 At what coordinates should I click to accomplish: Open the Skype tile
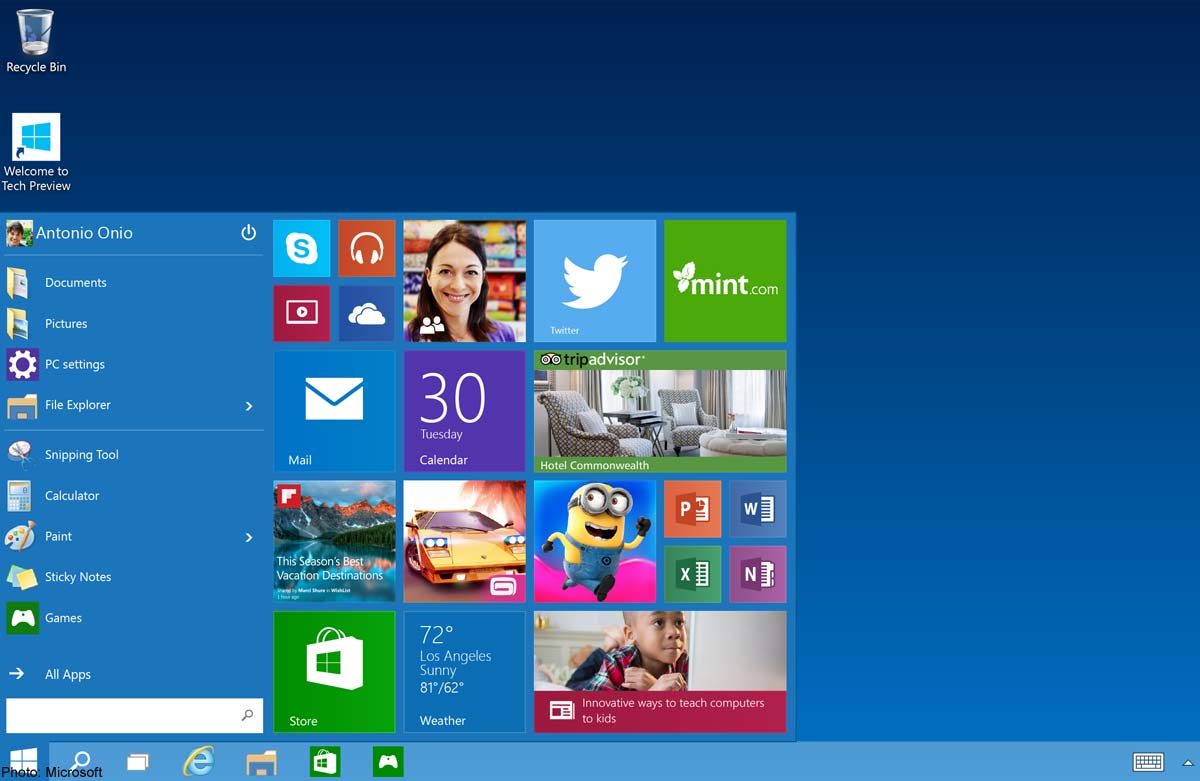[x=302, y=248]
